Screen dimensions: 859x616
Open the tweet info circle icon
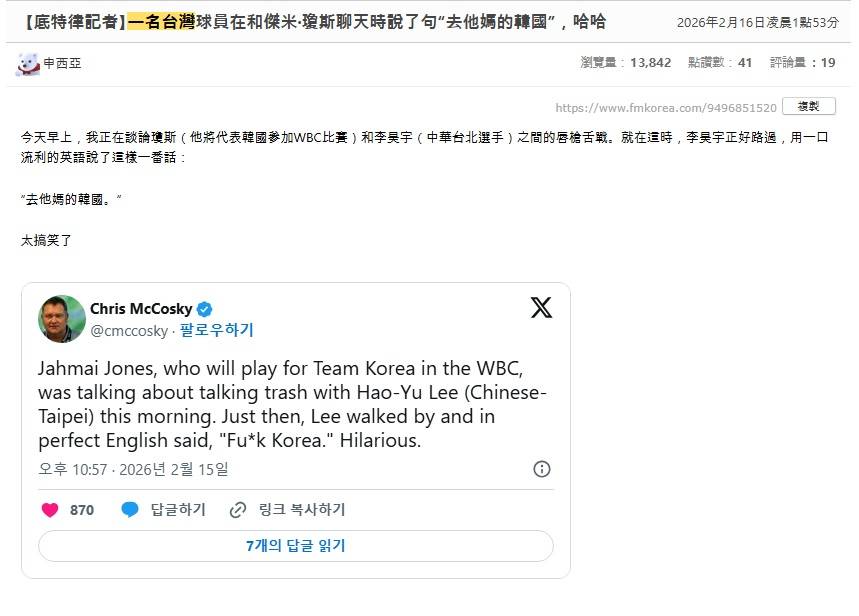[x=541, y=469]
